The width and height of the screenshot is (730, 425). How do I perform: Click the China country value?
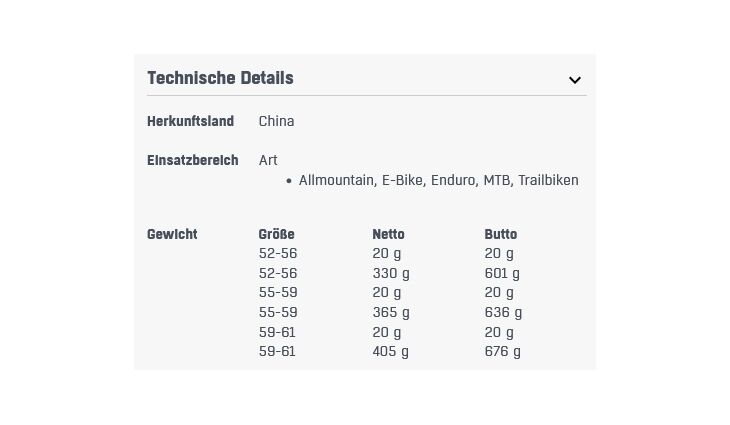click(276, 121)
